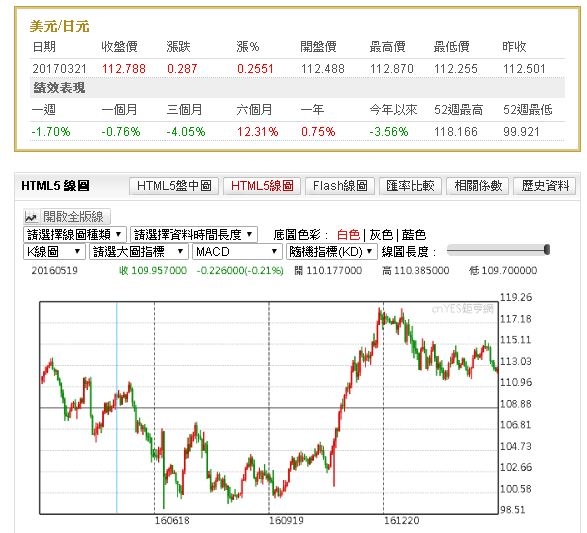Set chart background to 白色
This screenshot has width=587, height=533.
coord(348,235)
